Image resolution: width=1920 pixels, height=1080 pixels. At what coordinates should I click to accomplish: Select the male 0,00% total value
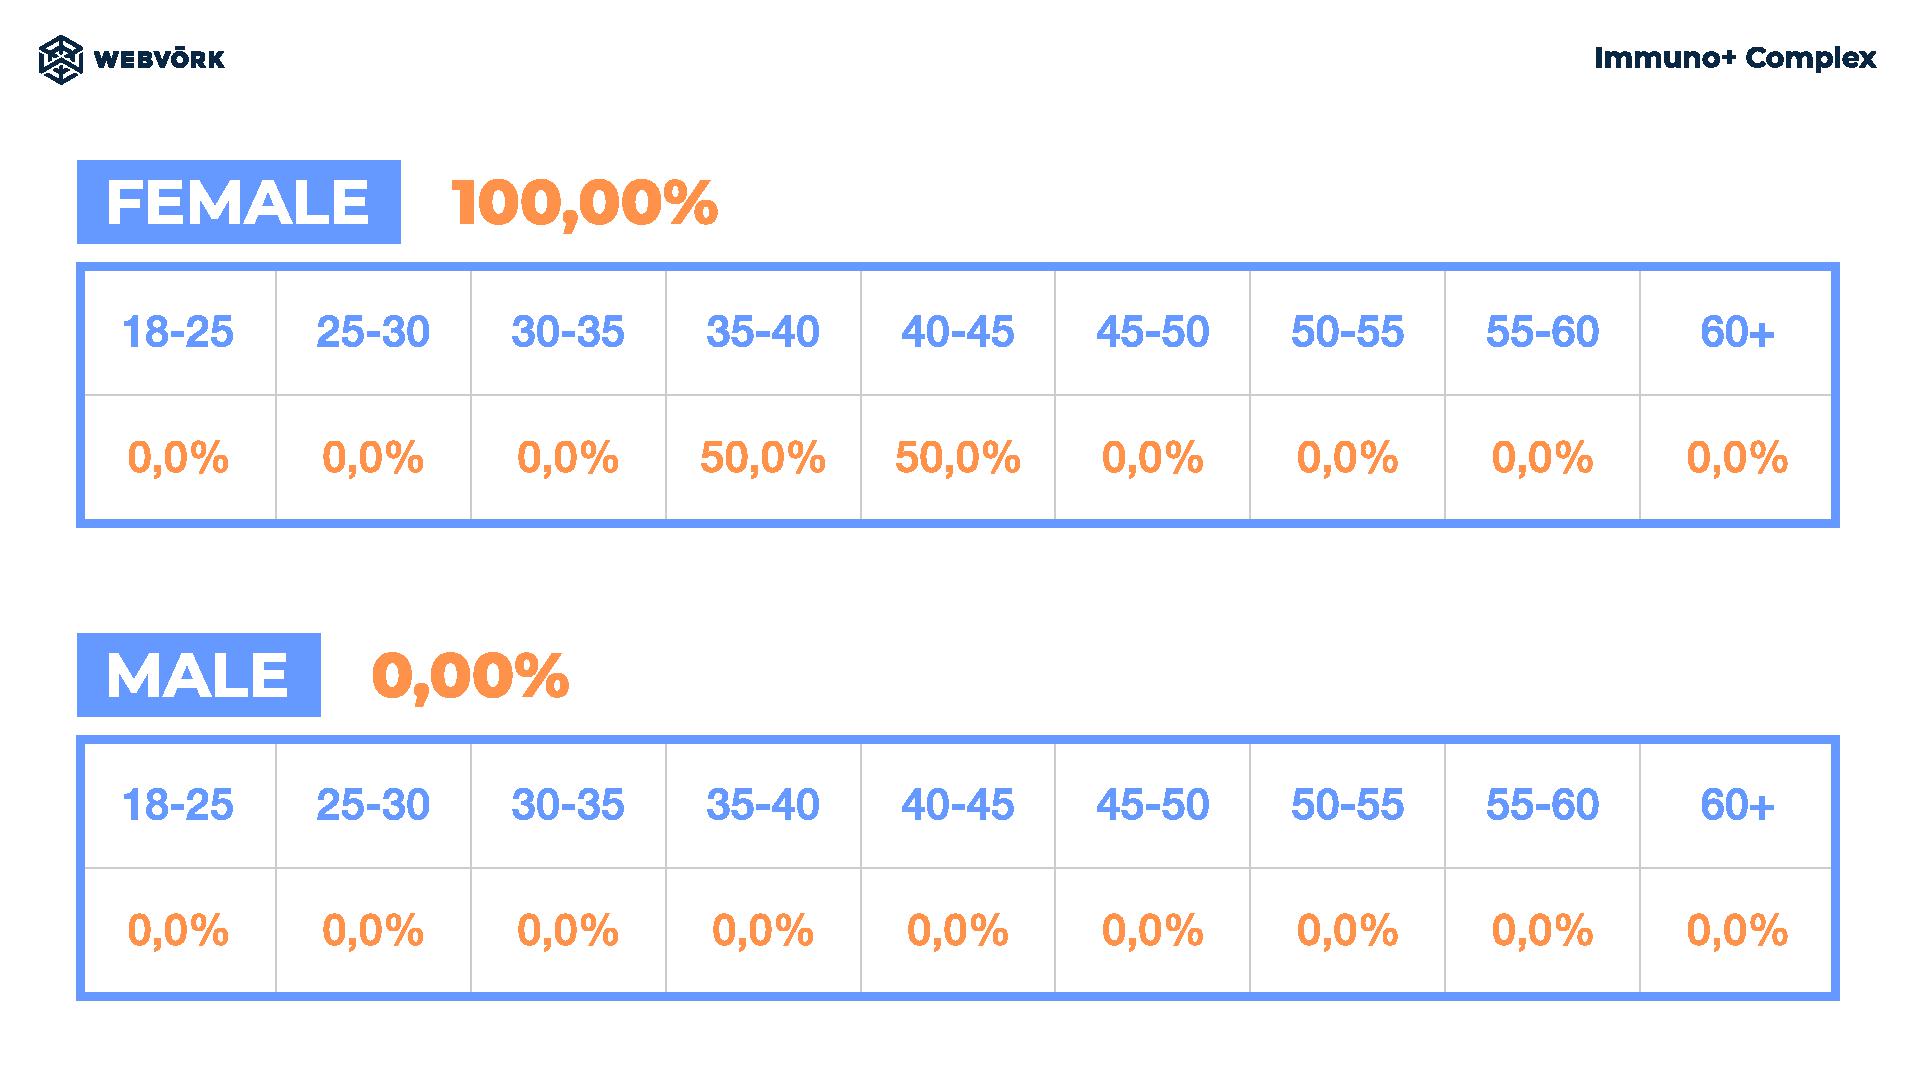coord(470,676)
